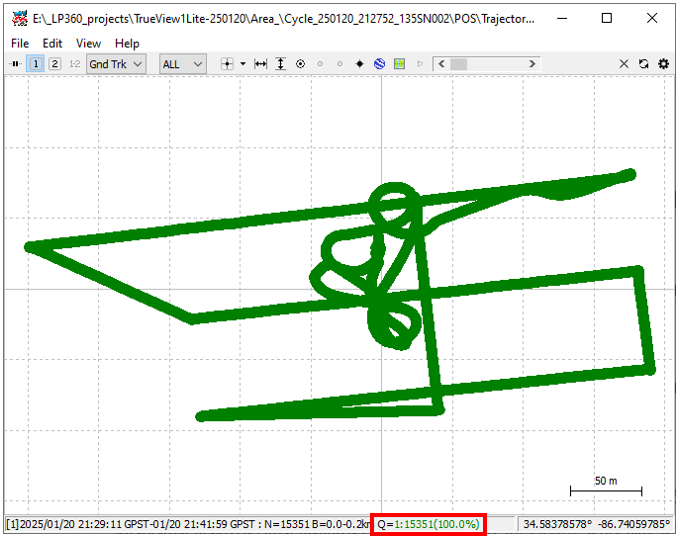Click the 34.58378578° -86.74059785° coordinates

(x=596, y=524)
